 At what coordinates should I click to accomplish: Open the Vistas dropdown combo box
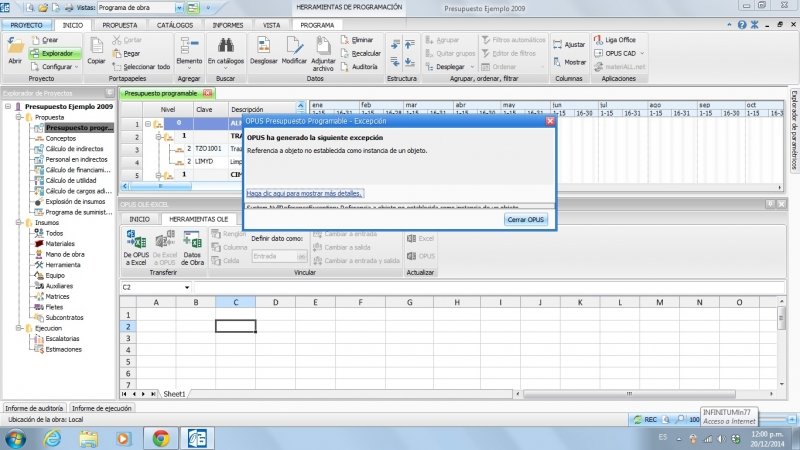coord(179,7)
